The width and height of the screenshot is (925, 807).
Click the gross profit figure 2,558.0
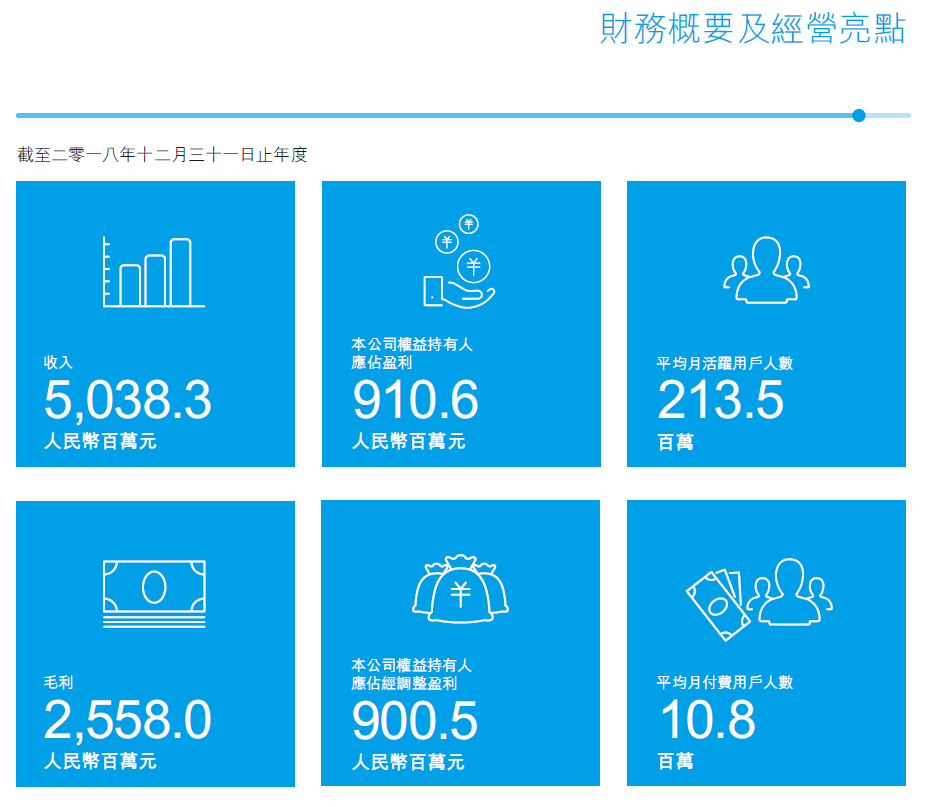(x=127, y=720)
